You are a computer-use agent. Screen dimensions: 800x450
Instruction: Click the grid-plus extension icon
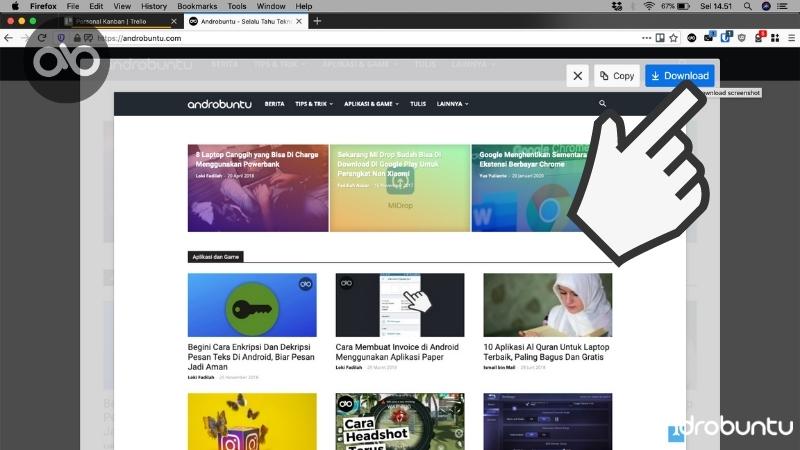coord(775,38)
